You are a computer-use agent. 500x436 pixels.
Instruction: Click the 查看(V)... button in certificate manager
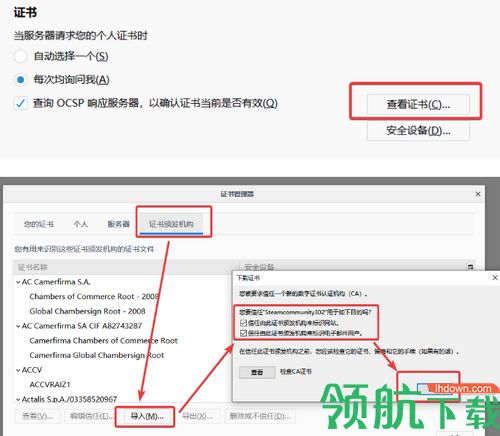(x=38, y=416)
